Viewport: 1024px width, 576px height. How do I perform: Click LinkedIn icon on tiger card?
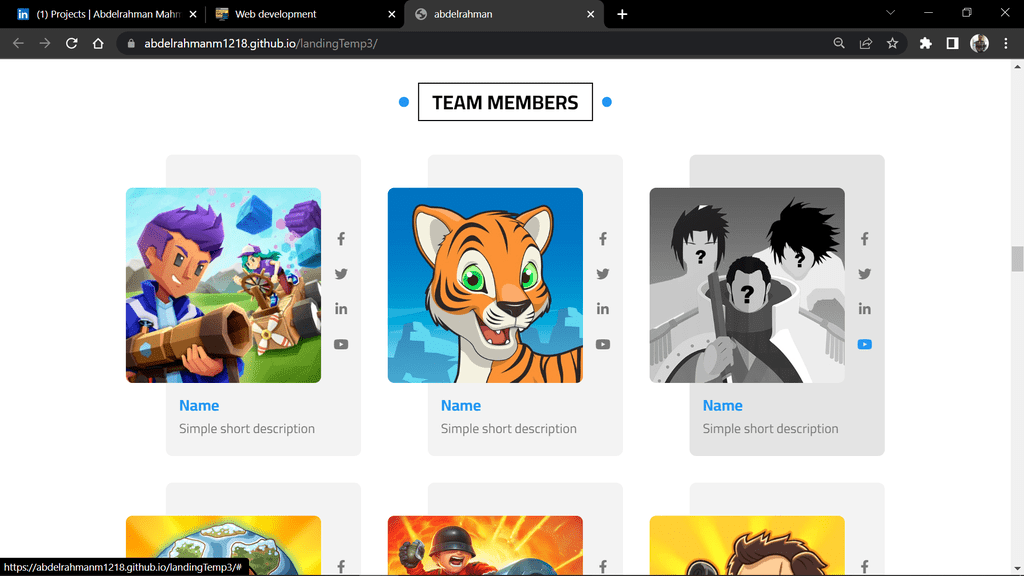click(603, 309)
